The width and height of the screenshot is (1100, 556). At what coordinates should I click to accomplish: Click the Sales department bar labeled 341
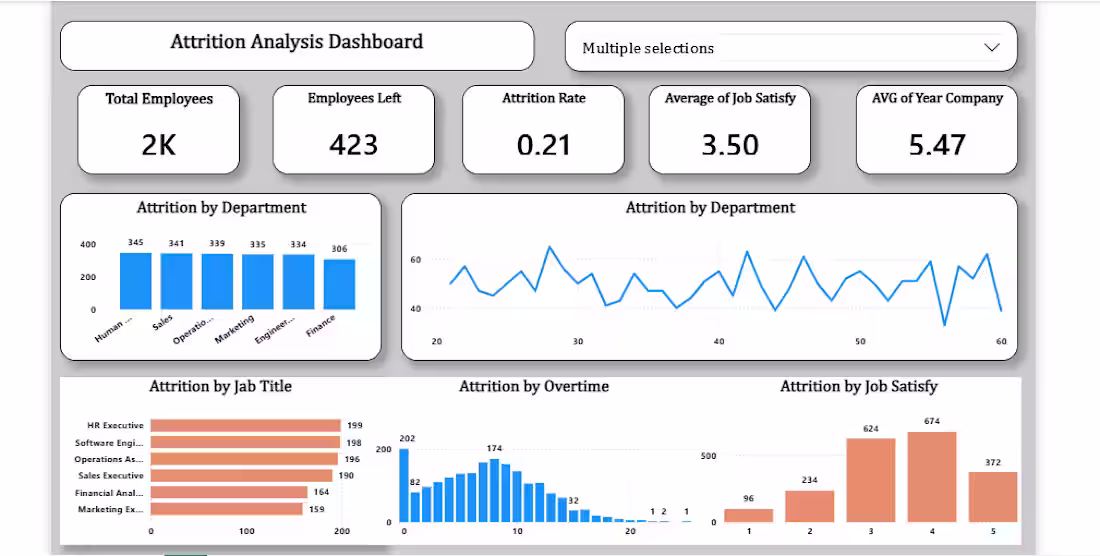pyautogui.click(x=176, y=281)
